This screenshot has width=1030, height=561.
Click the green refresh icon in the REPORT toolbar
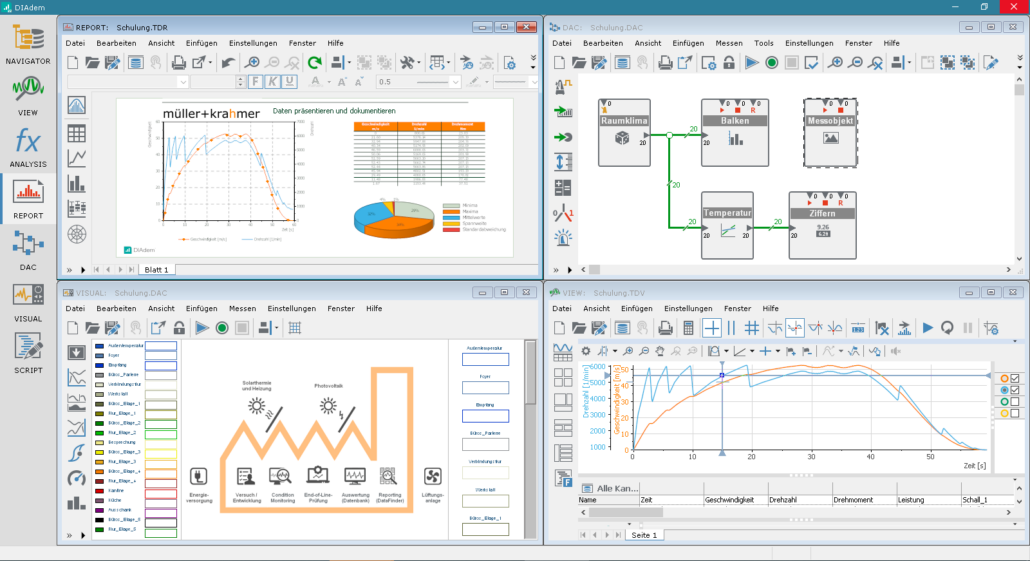[315, 62]
